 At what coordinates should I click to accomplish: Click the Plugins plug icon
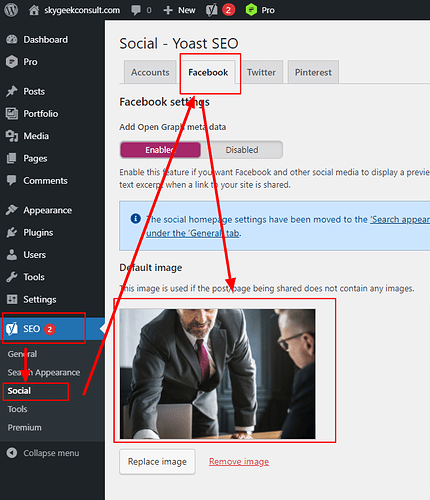click(x=12, y=232)
